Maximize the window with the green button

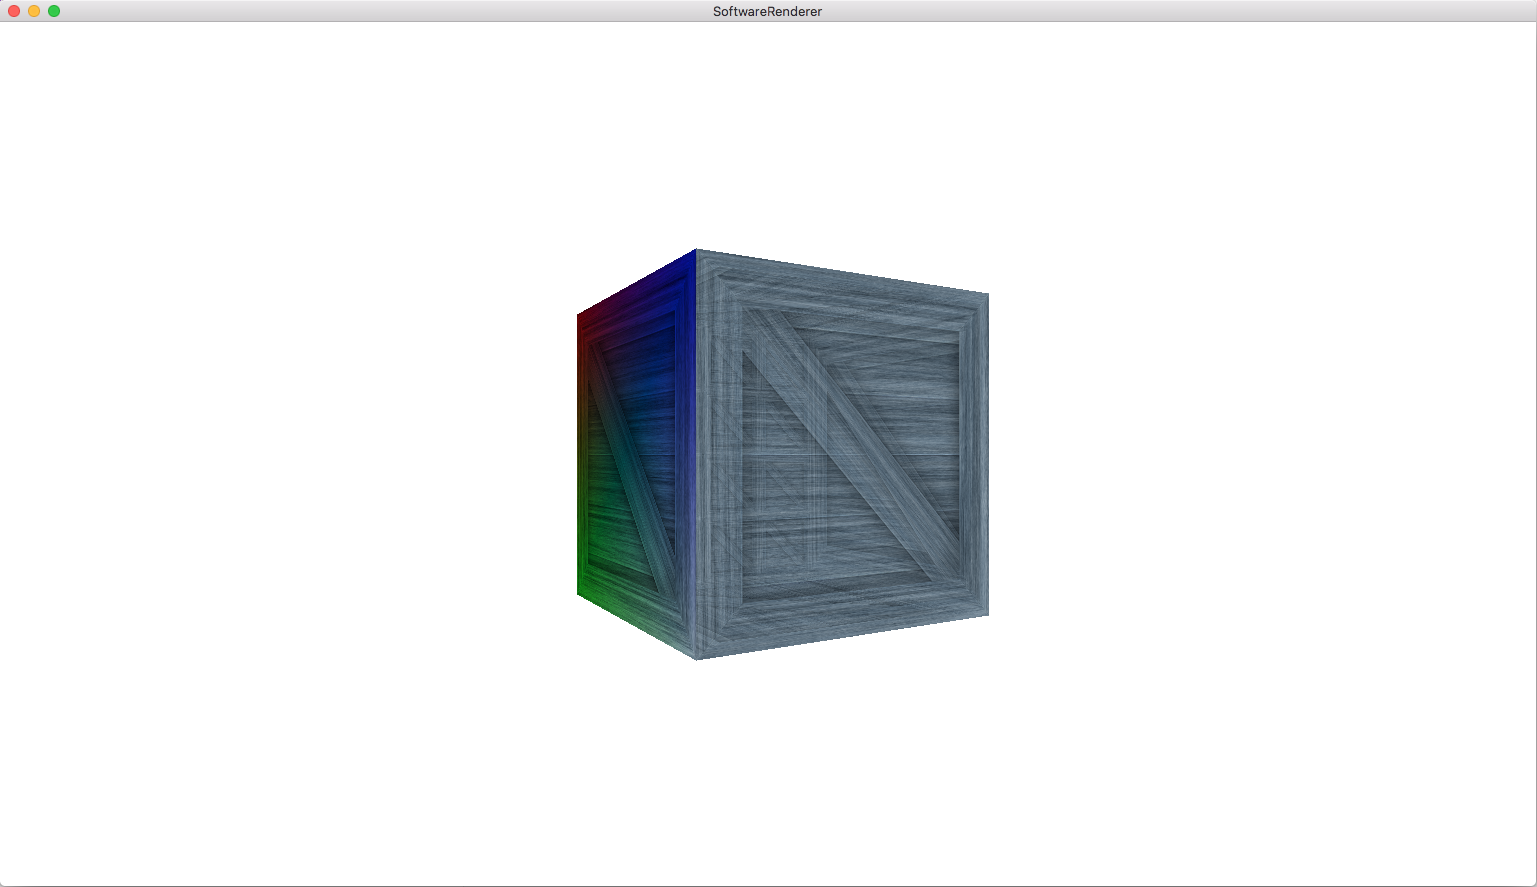[x=54, y=11]
